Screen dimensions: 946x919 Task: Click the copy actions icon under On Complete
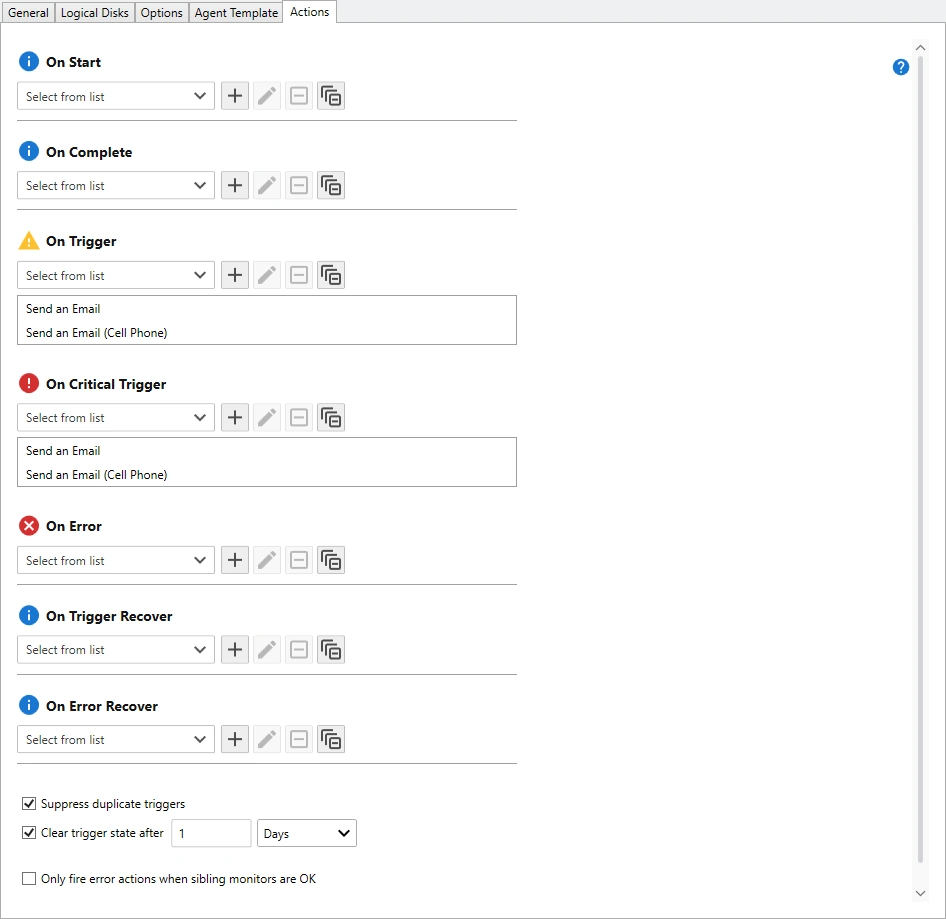click(331, 186)
